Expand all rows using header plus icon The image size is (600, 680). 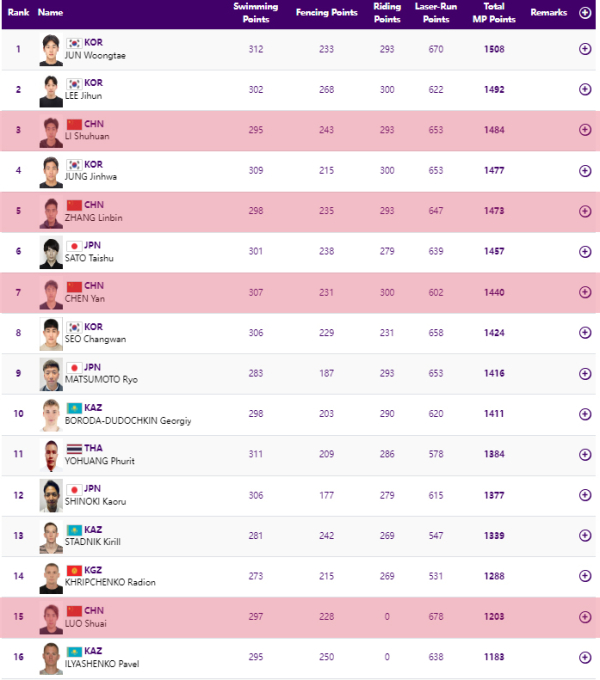tap(585, 13)
